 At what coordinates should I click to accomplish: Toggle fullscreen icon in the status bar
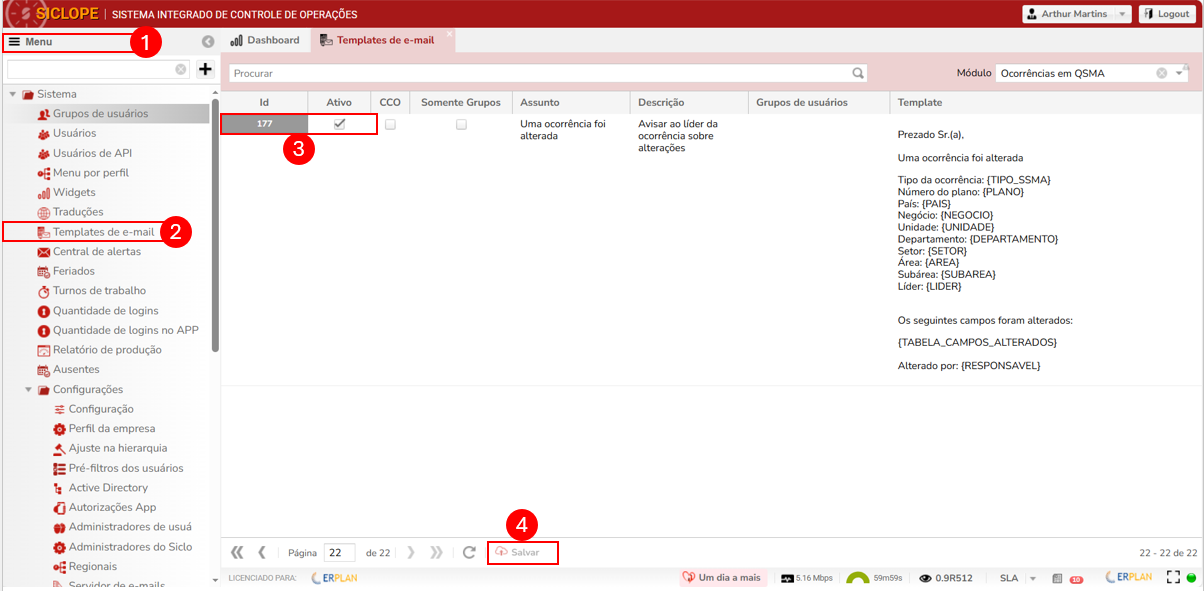pyautogui.click(x=1174, y=578)
